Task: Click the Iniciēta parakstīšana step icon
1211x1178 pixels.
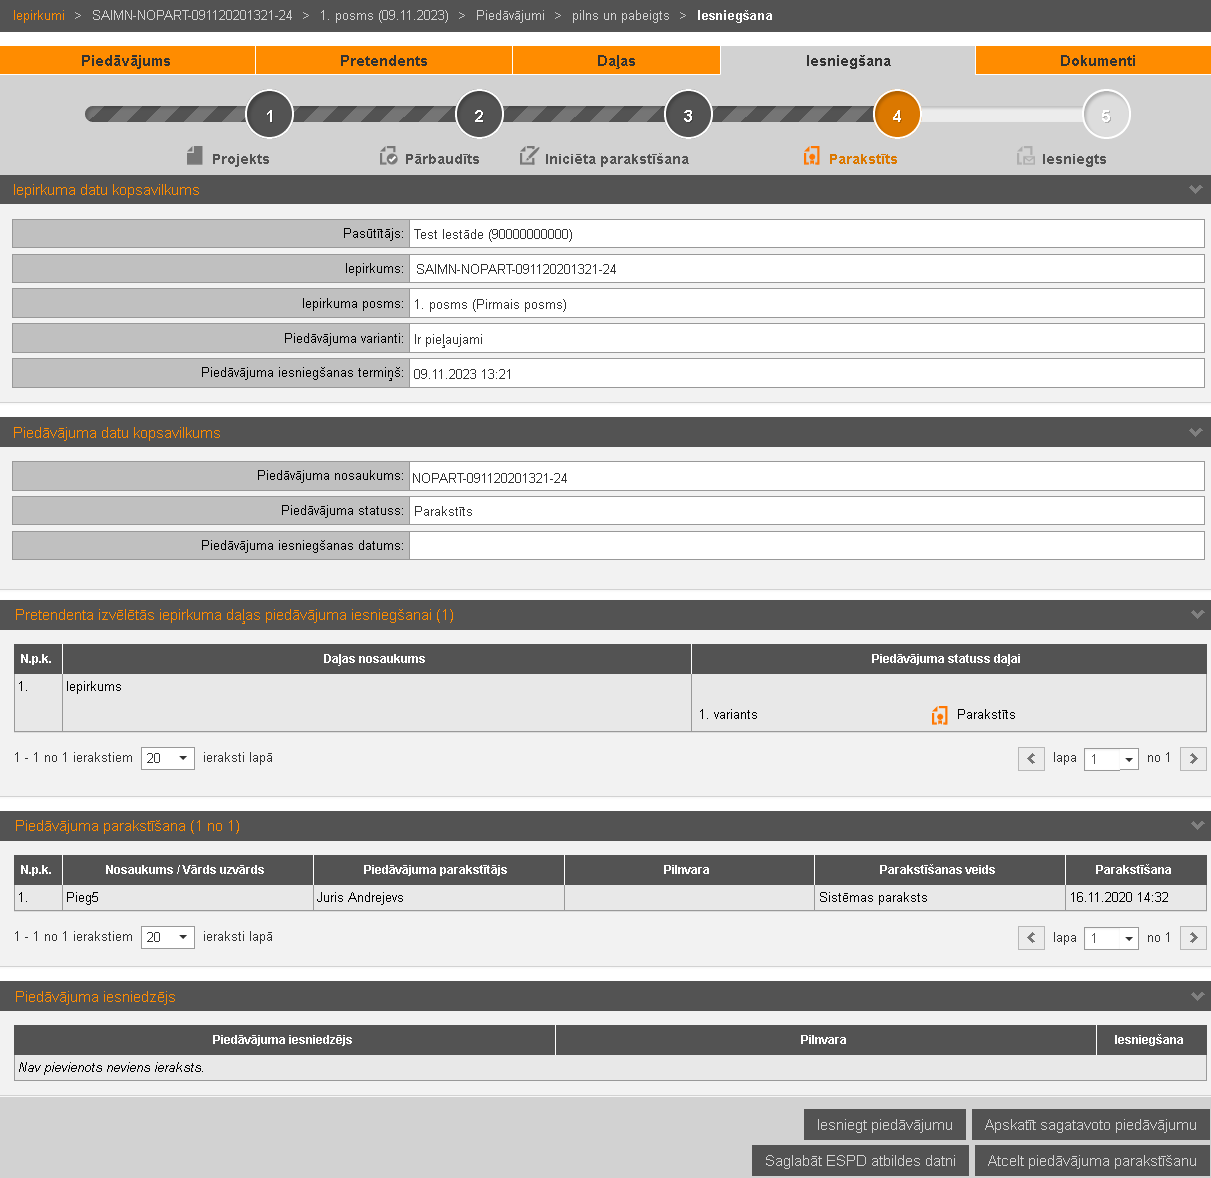Action: pyautogui.click(x=528, y=156)
